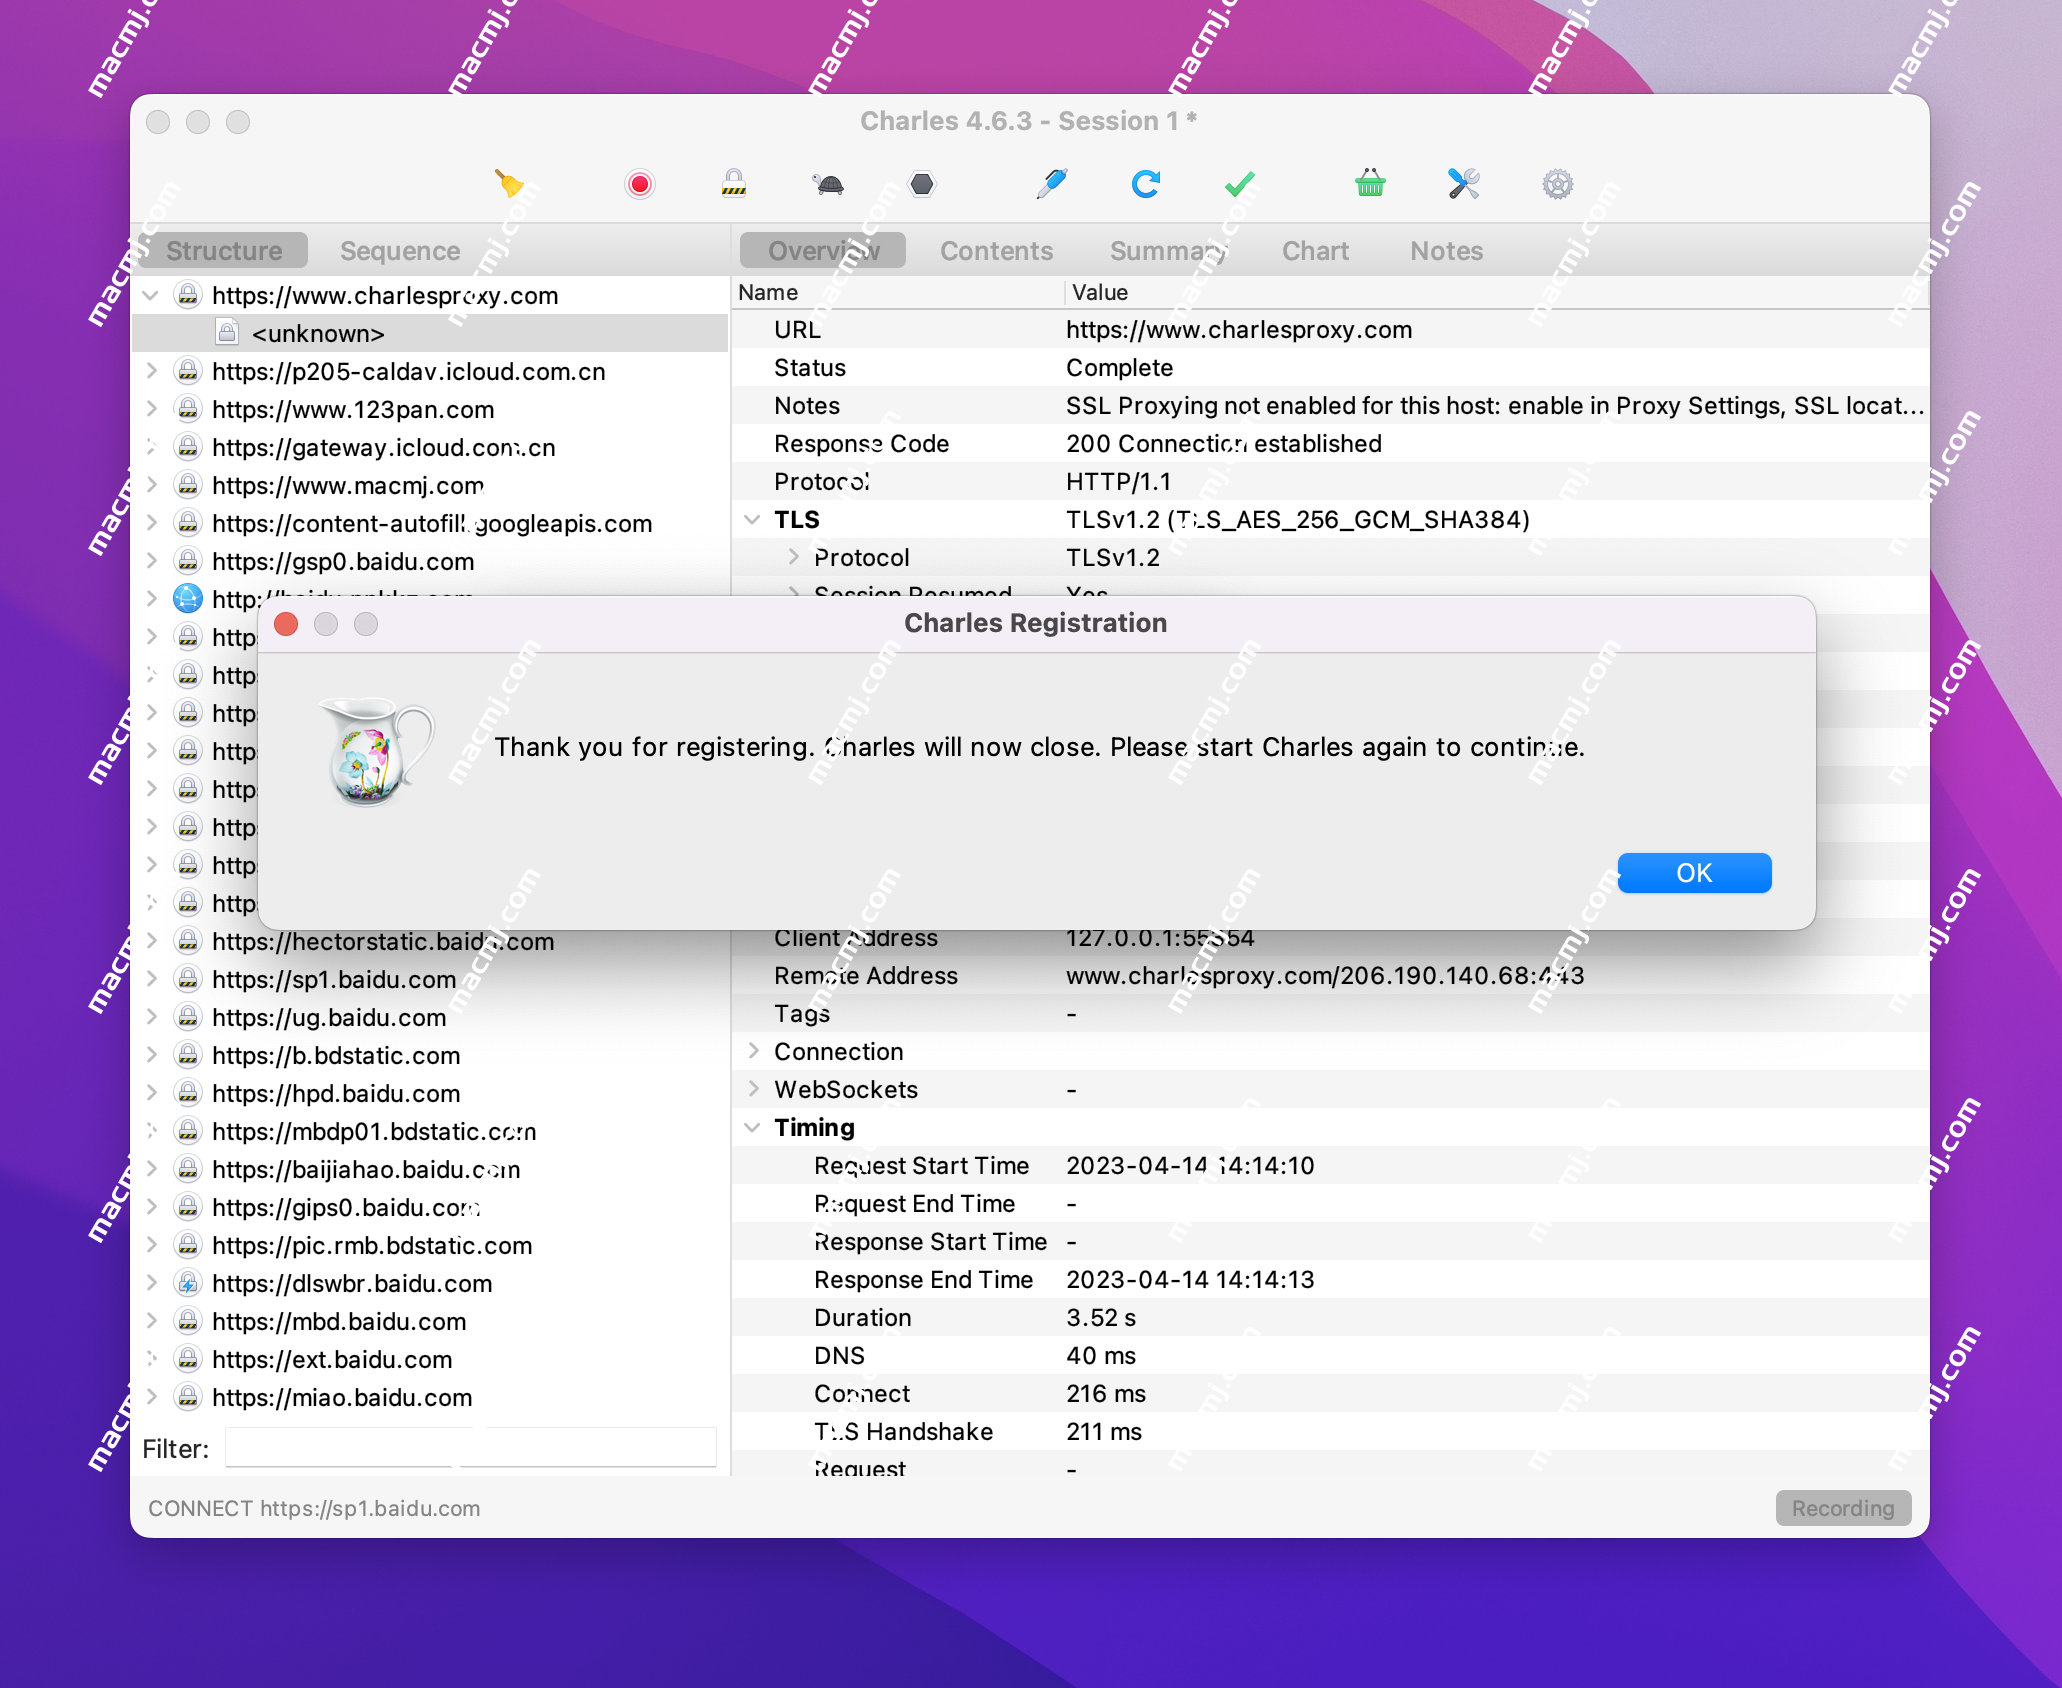This screenshot has width=2062, height=1688.
Task: Expand the www.123pan.com node
Action: (151, 409)
